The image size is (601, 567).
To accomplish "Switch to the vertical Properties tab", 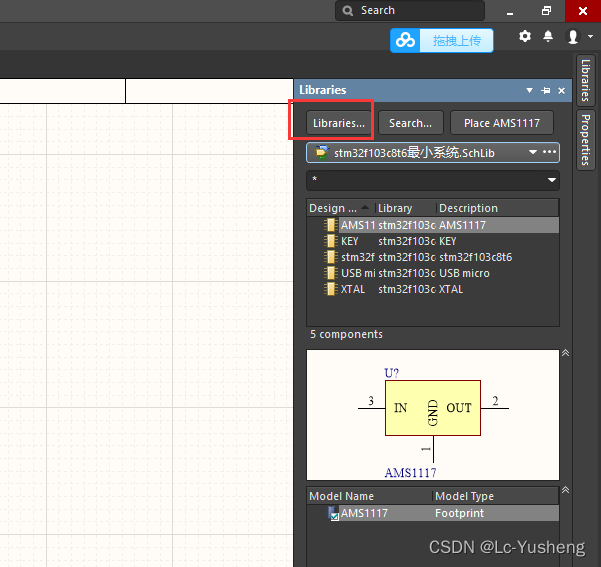I will pos(586,140).
